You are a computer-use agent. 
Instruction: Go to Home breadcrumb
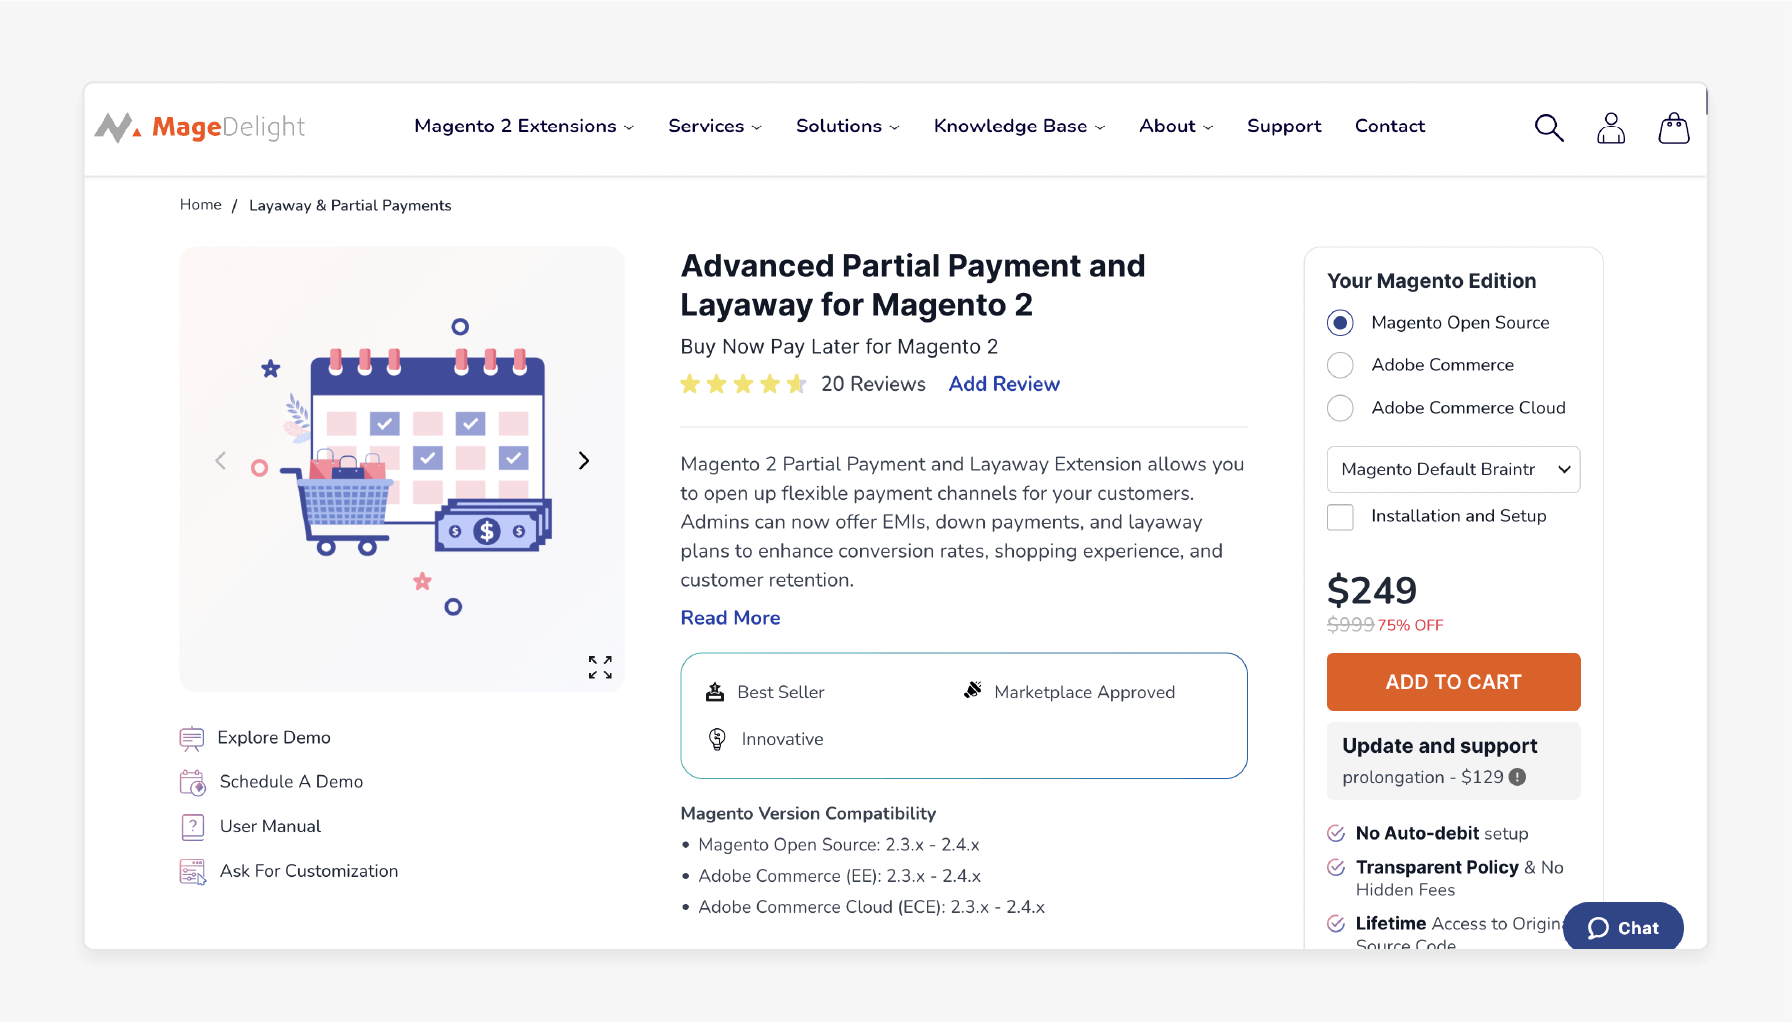tap(201, 205)
